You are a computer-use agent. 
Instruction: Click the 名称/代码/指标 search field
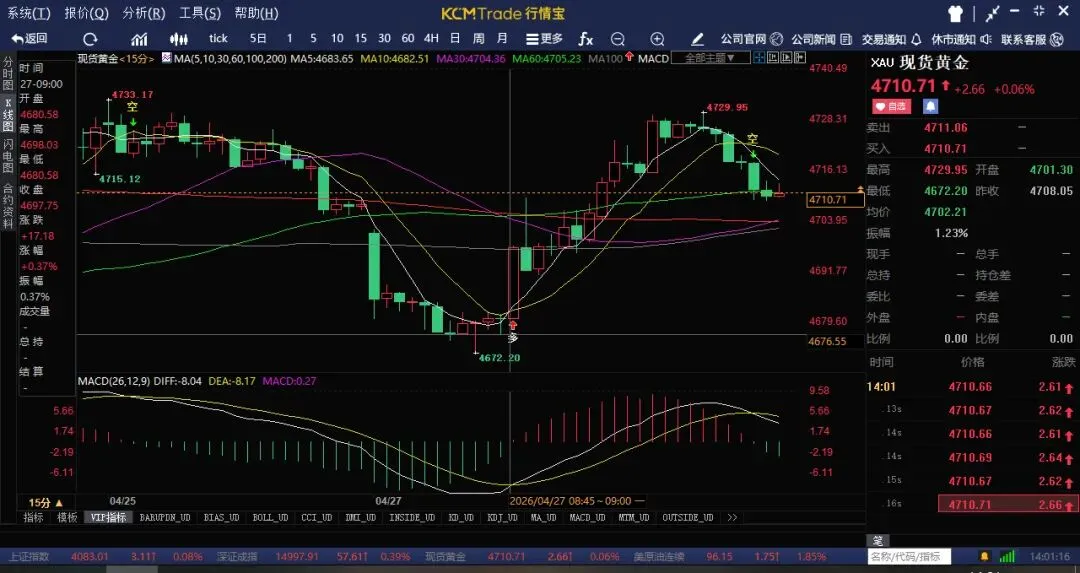[908, 556]
